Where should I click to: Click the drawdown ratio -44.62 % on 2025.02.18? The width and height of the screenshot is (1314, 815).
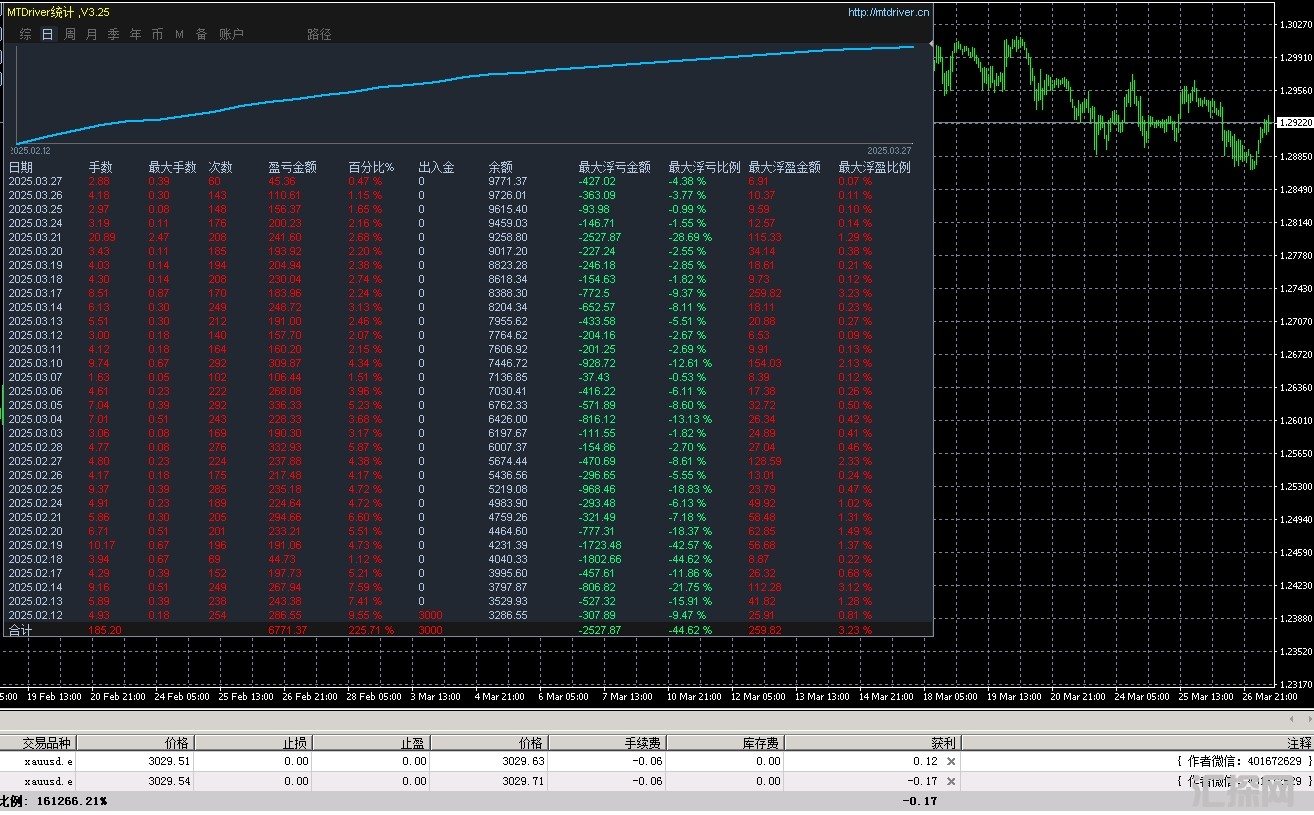tap(691, 559)
